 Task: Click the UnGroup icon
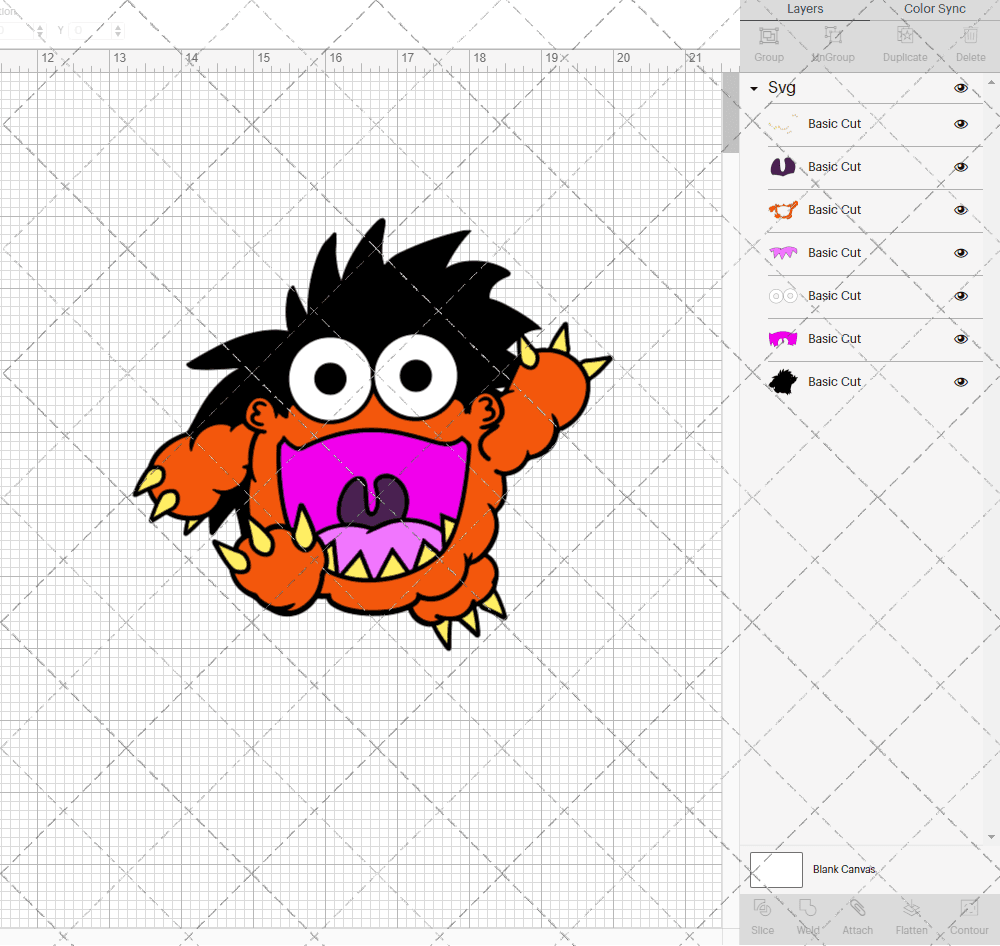(x=833, y=43)
